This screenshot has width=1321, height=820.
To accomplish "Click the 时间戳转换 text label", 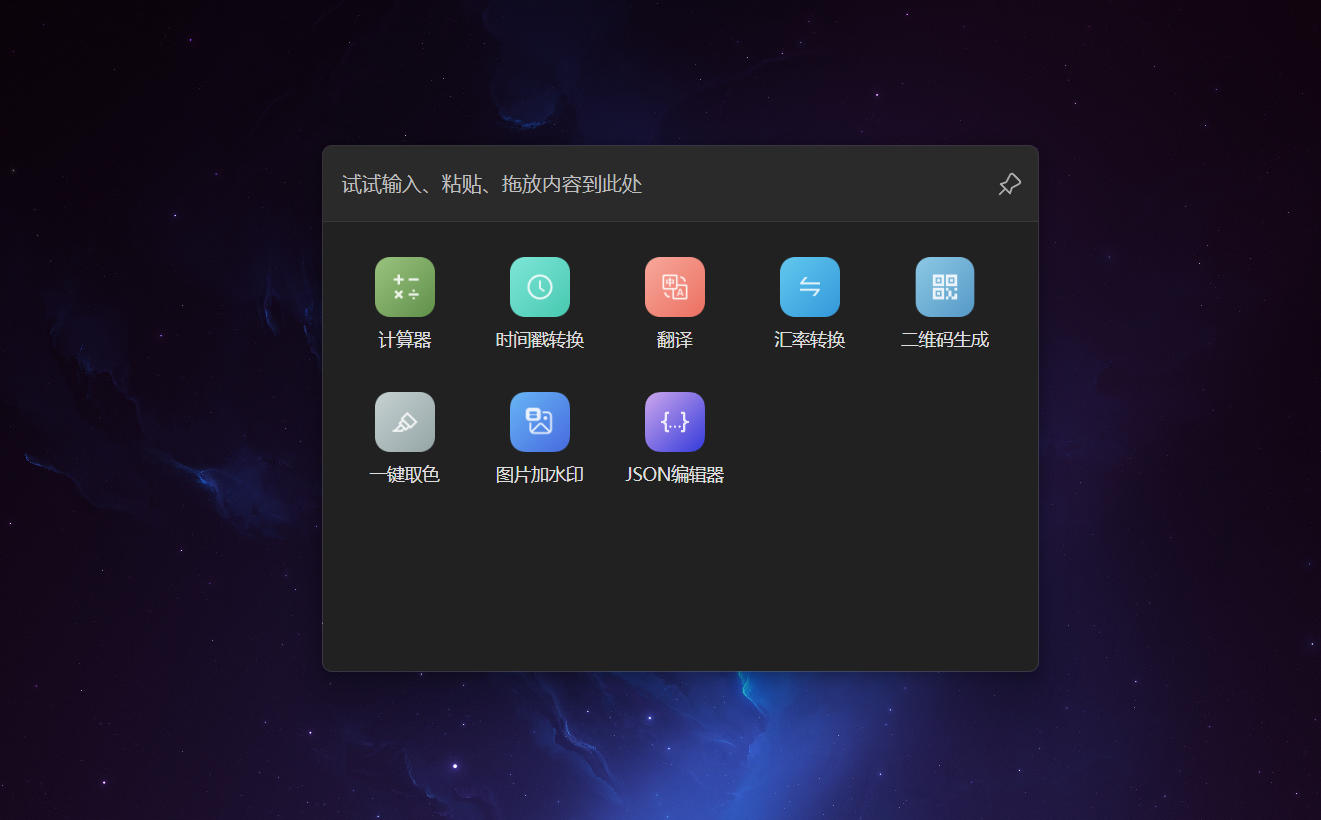I will pos(540,339).
